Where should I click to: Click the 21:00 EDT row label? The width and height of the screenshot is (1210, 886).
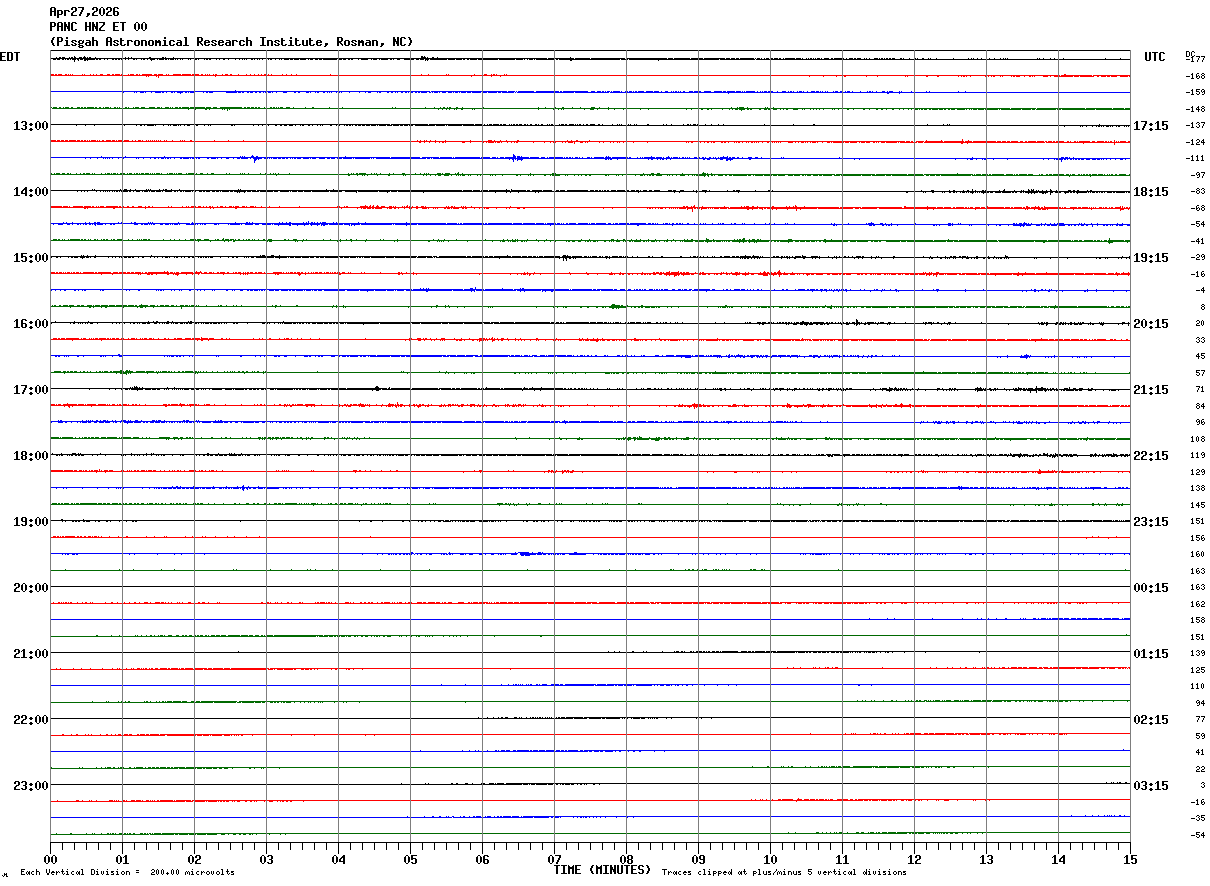(x=31, y=654)
